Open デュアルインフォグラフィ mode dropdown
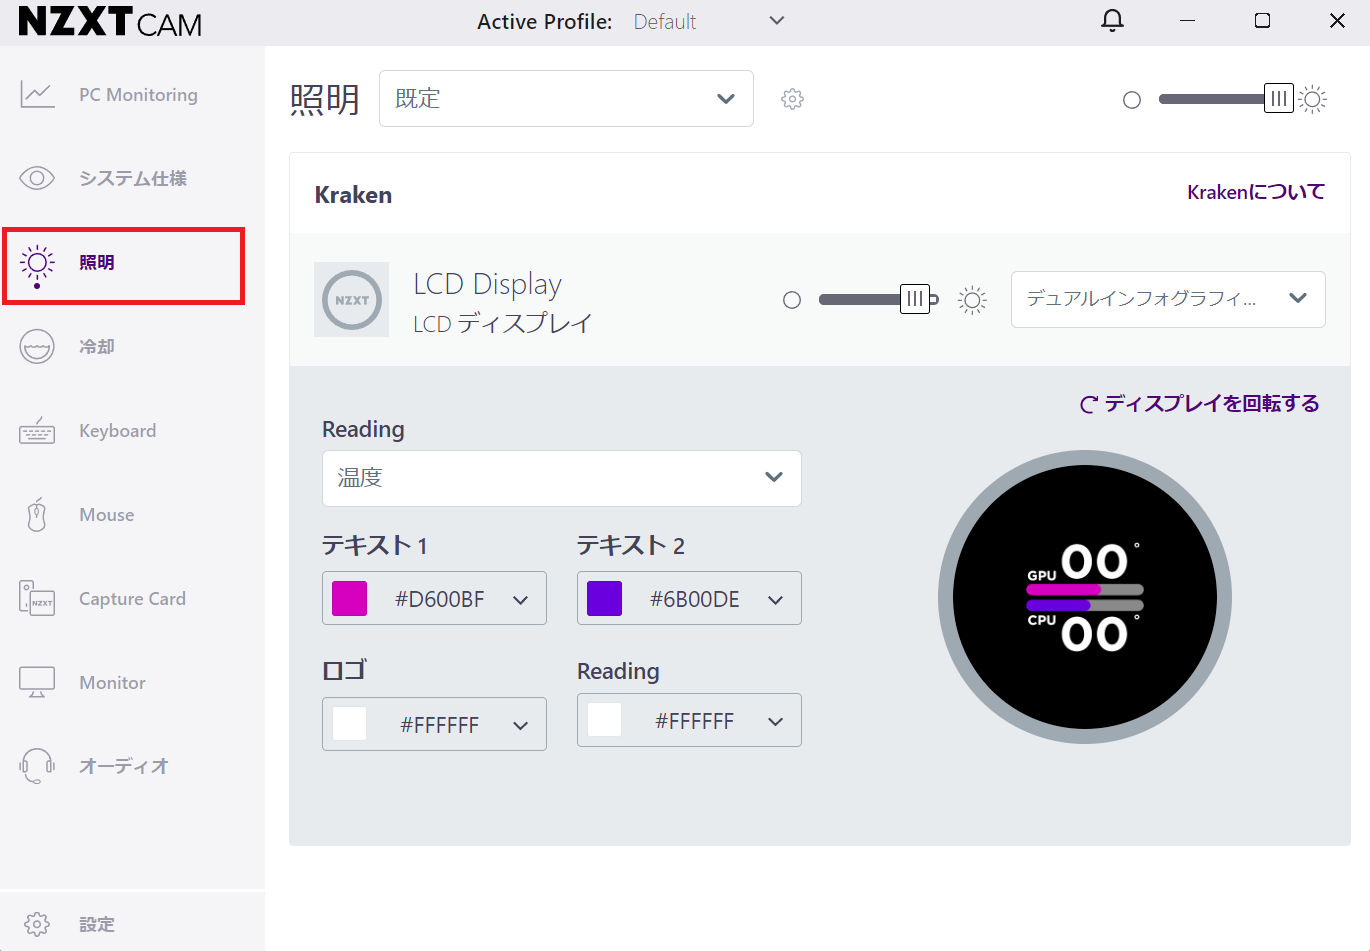 coord(1168,299)
